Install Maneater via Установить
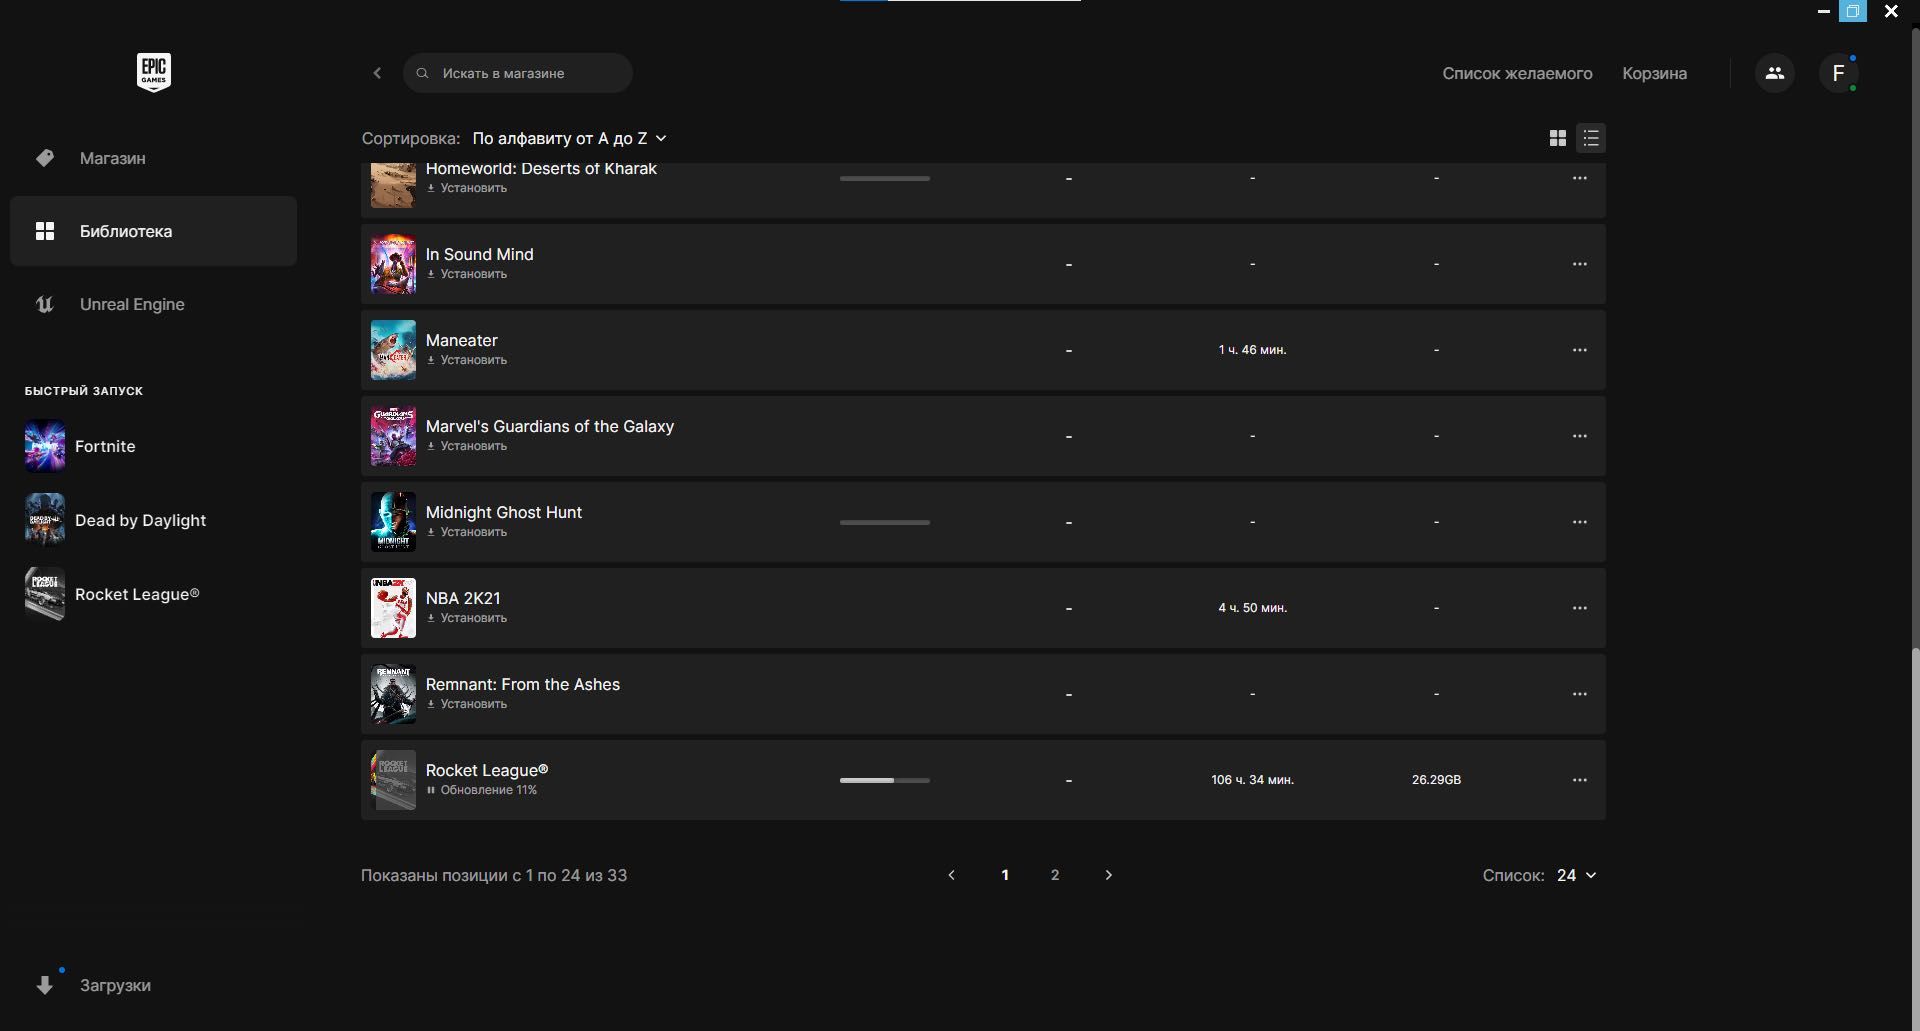The width and height of the screenshot is (1920, 1031). (x=467, y=360)
